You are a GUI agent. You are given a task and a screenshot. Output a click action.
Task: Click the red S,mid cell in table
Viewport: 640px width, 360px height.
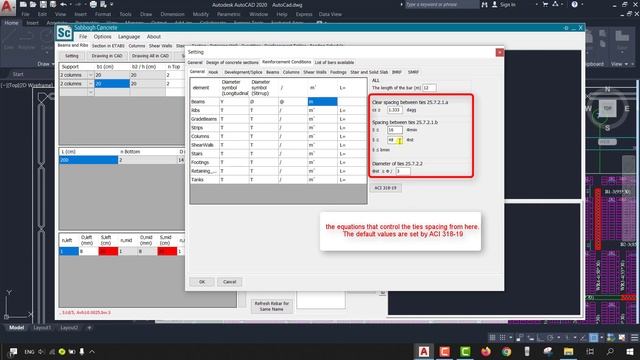pos(167,251)
